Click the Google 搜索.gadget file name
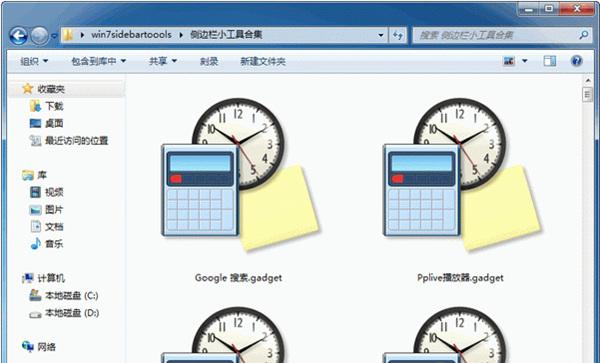The image size is (600, 363). [x=238, y=278]
